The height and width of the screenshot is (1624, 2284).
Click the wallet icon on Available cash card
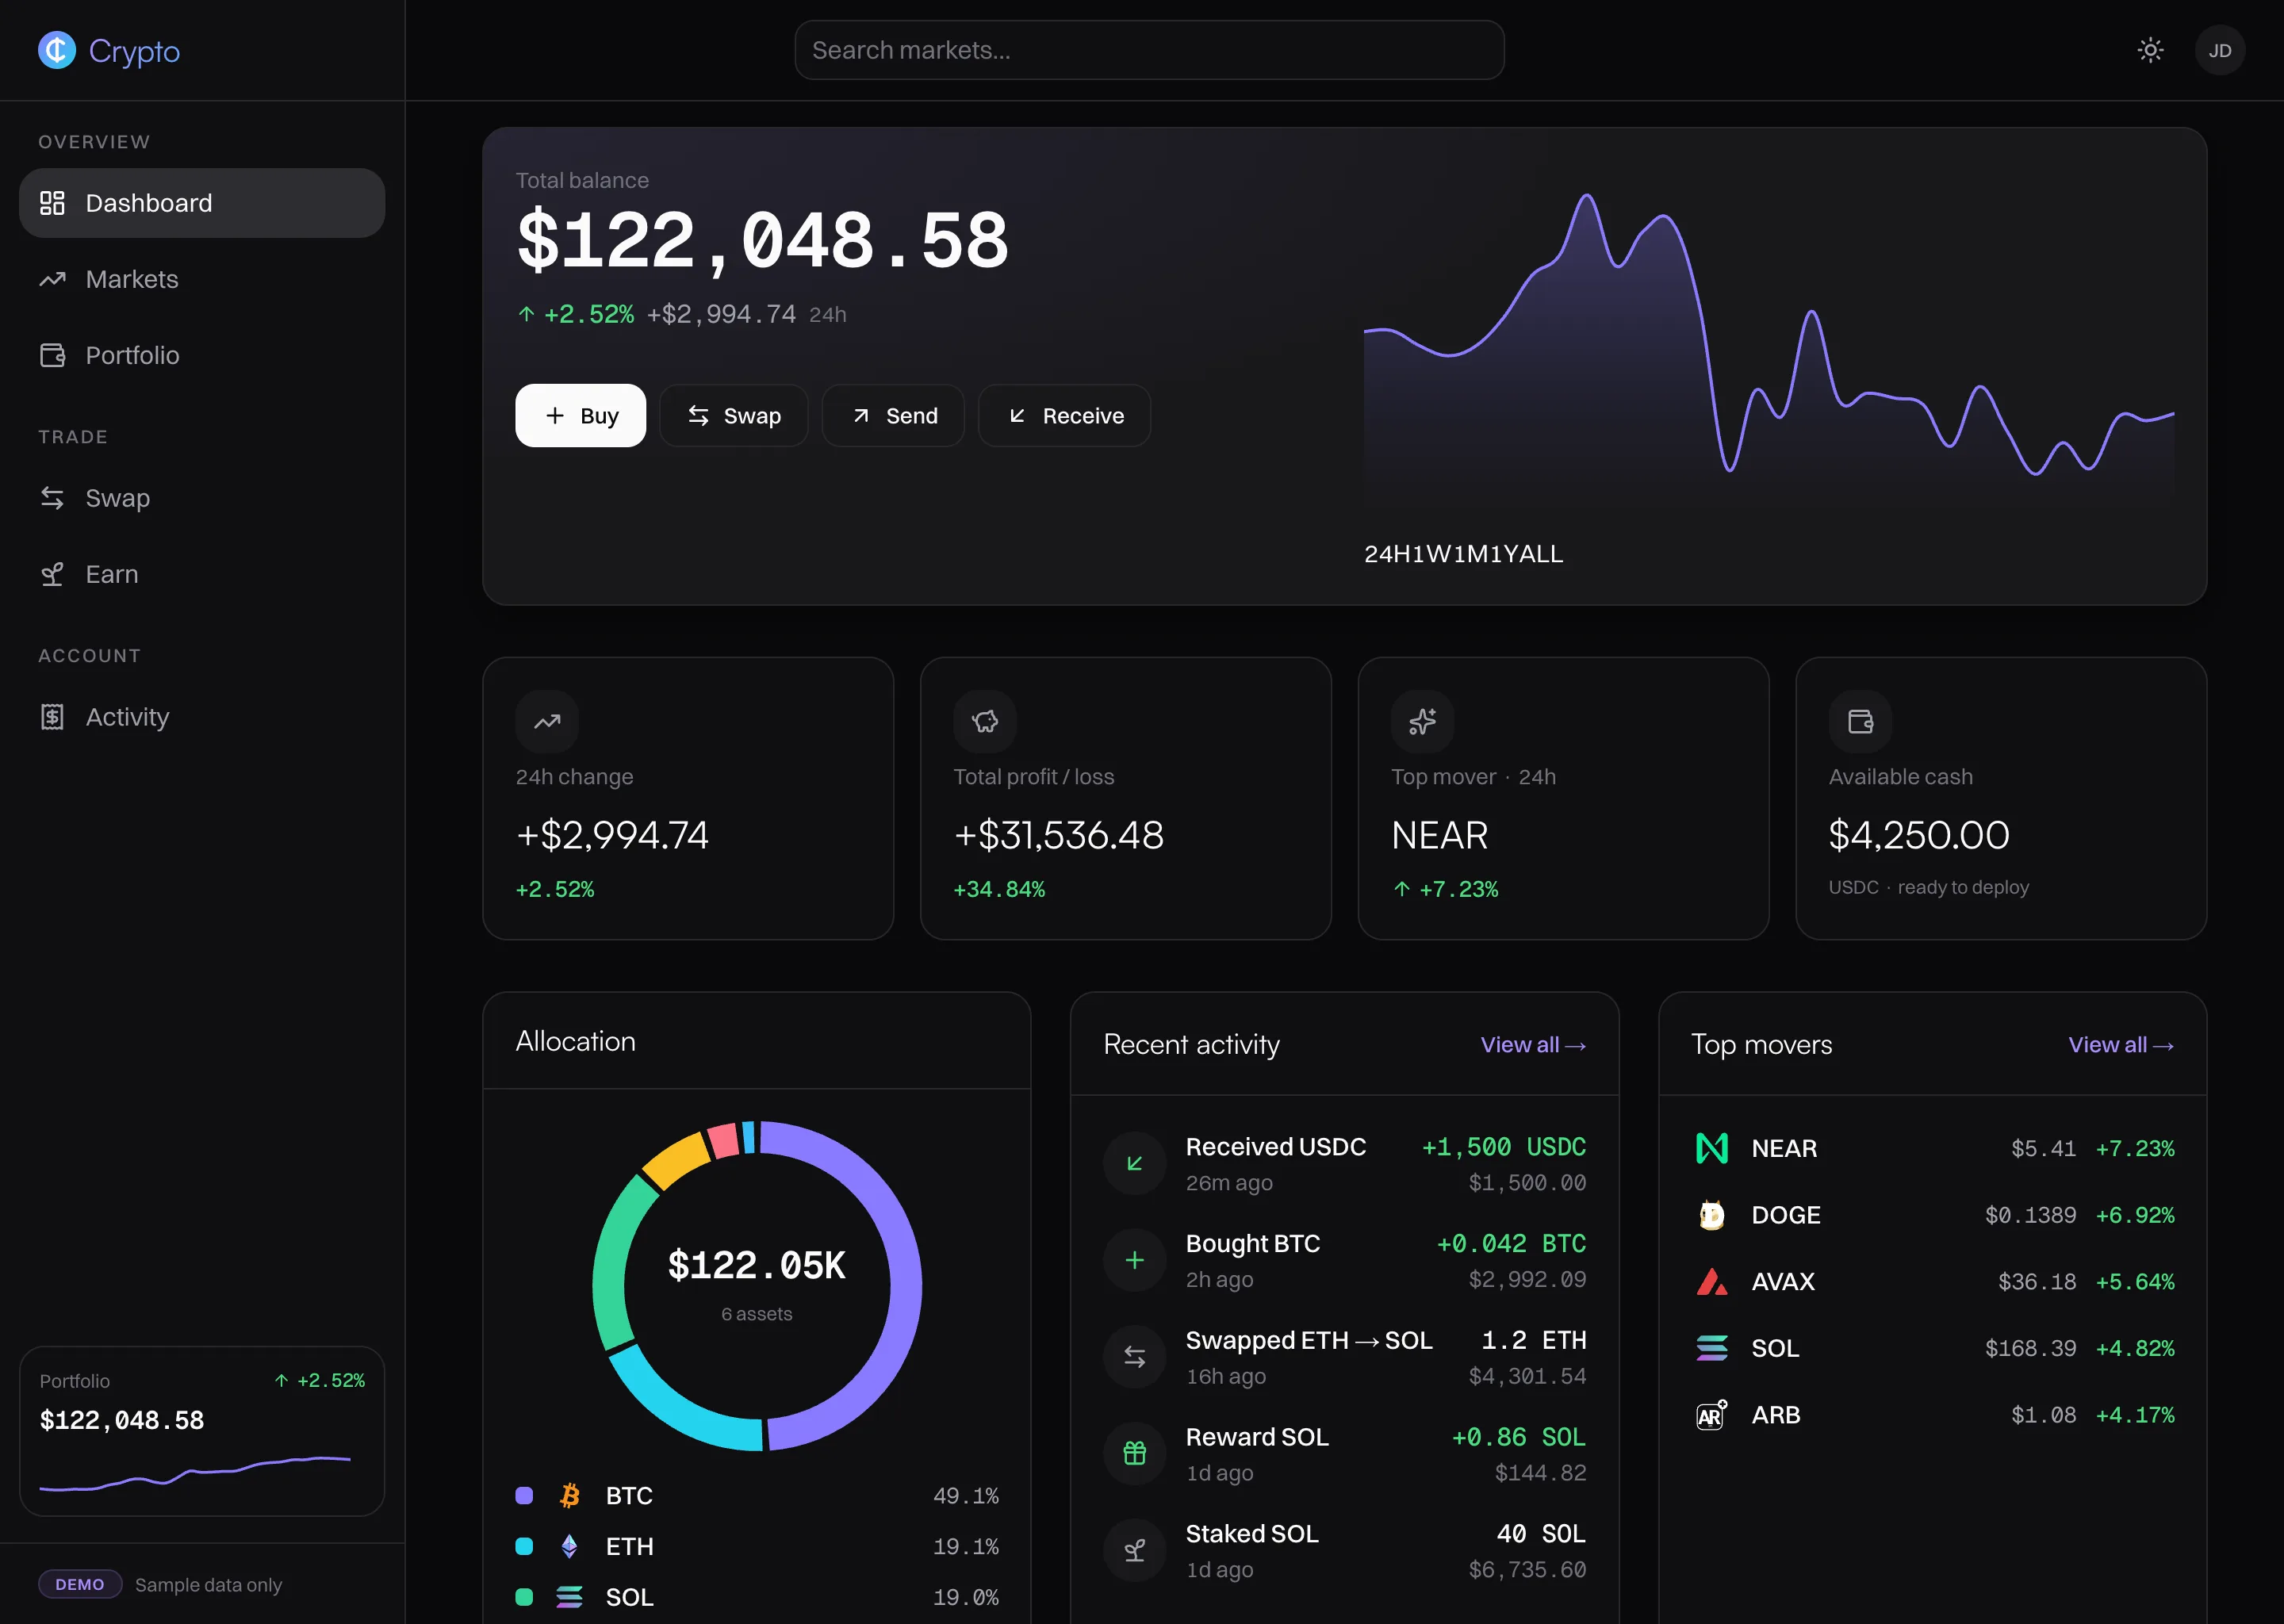pos(1860,721)
